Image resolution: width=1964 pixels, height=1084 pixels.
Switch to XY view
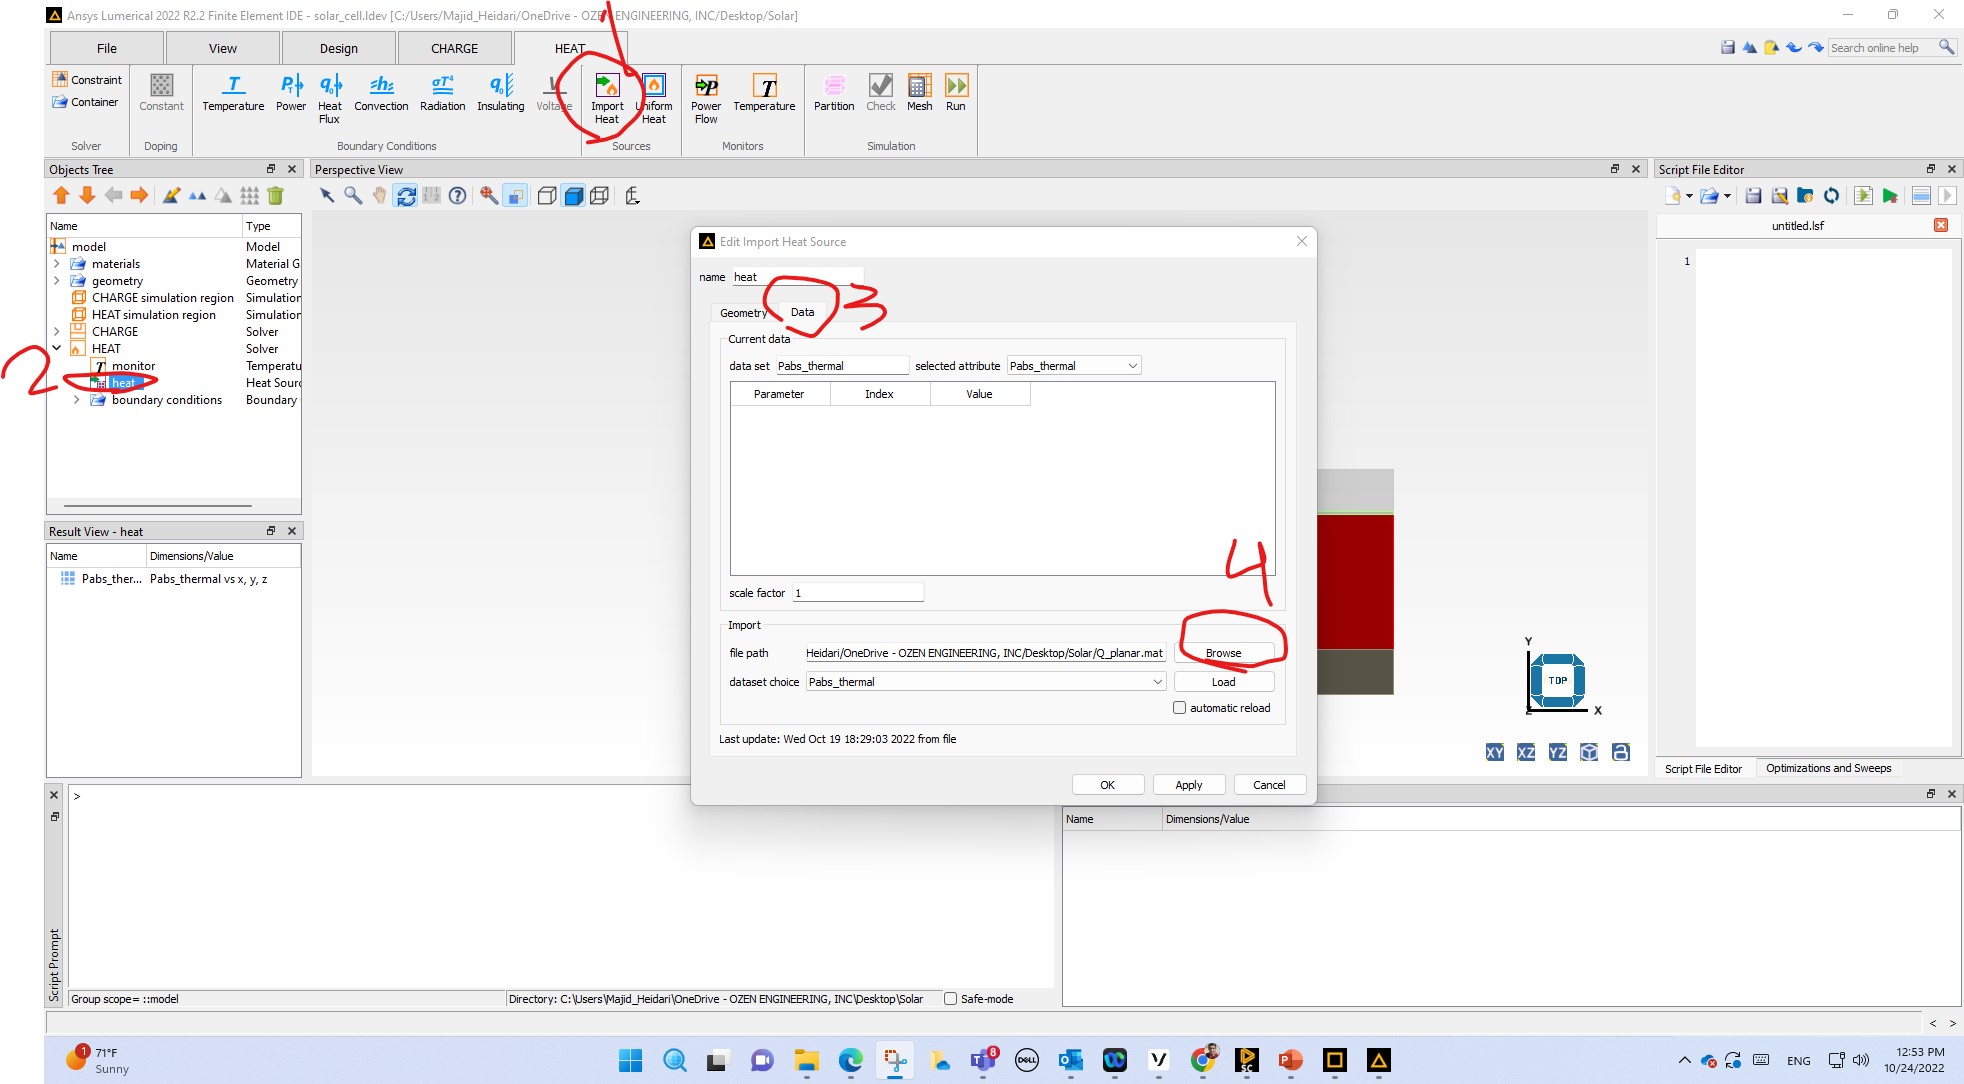(x=1494, y=752)
